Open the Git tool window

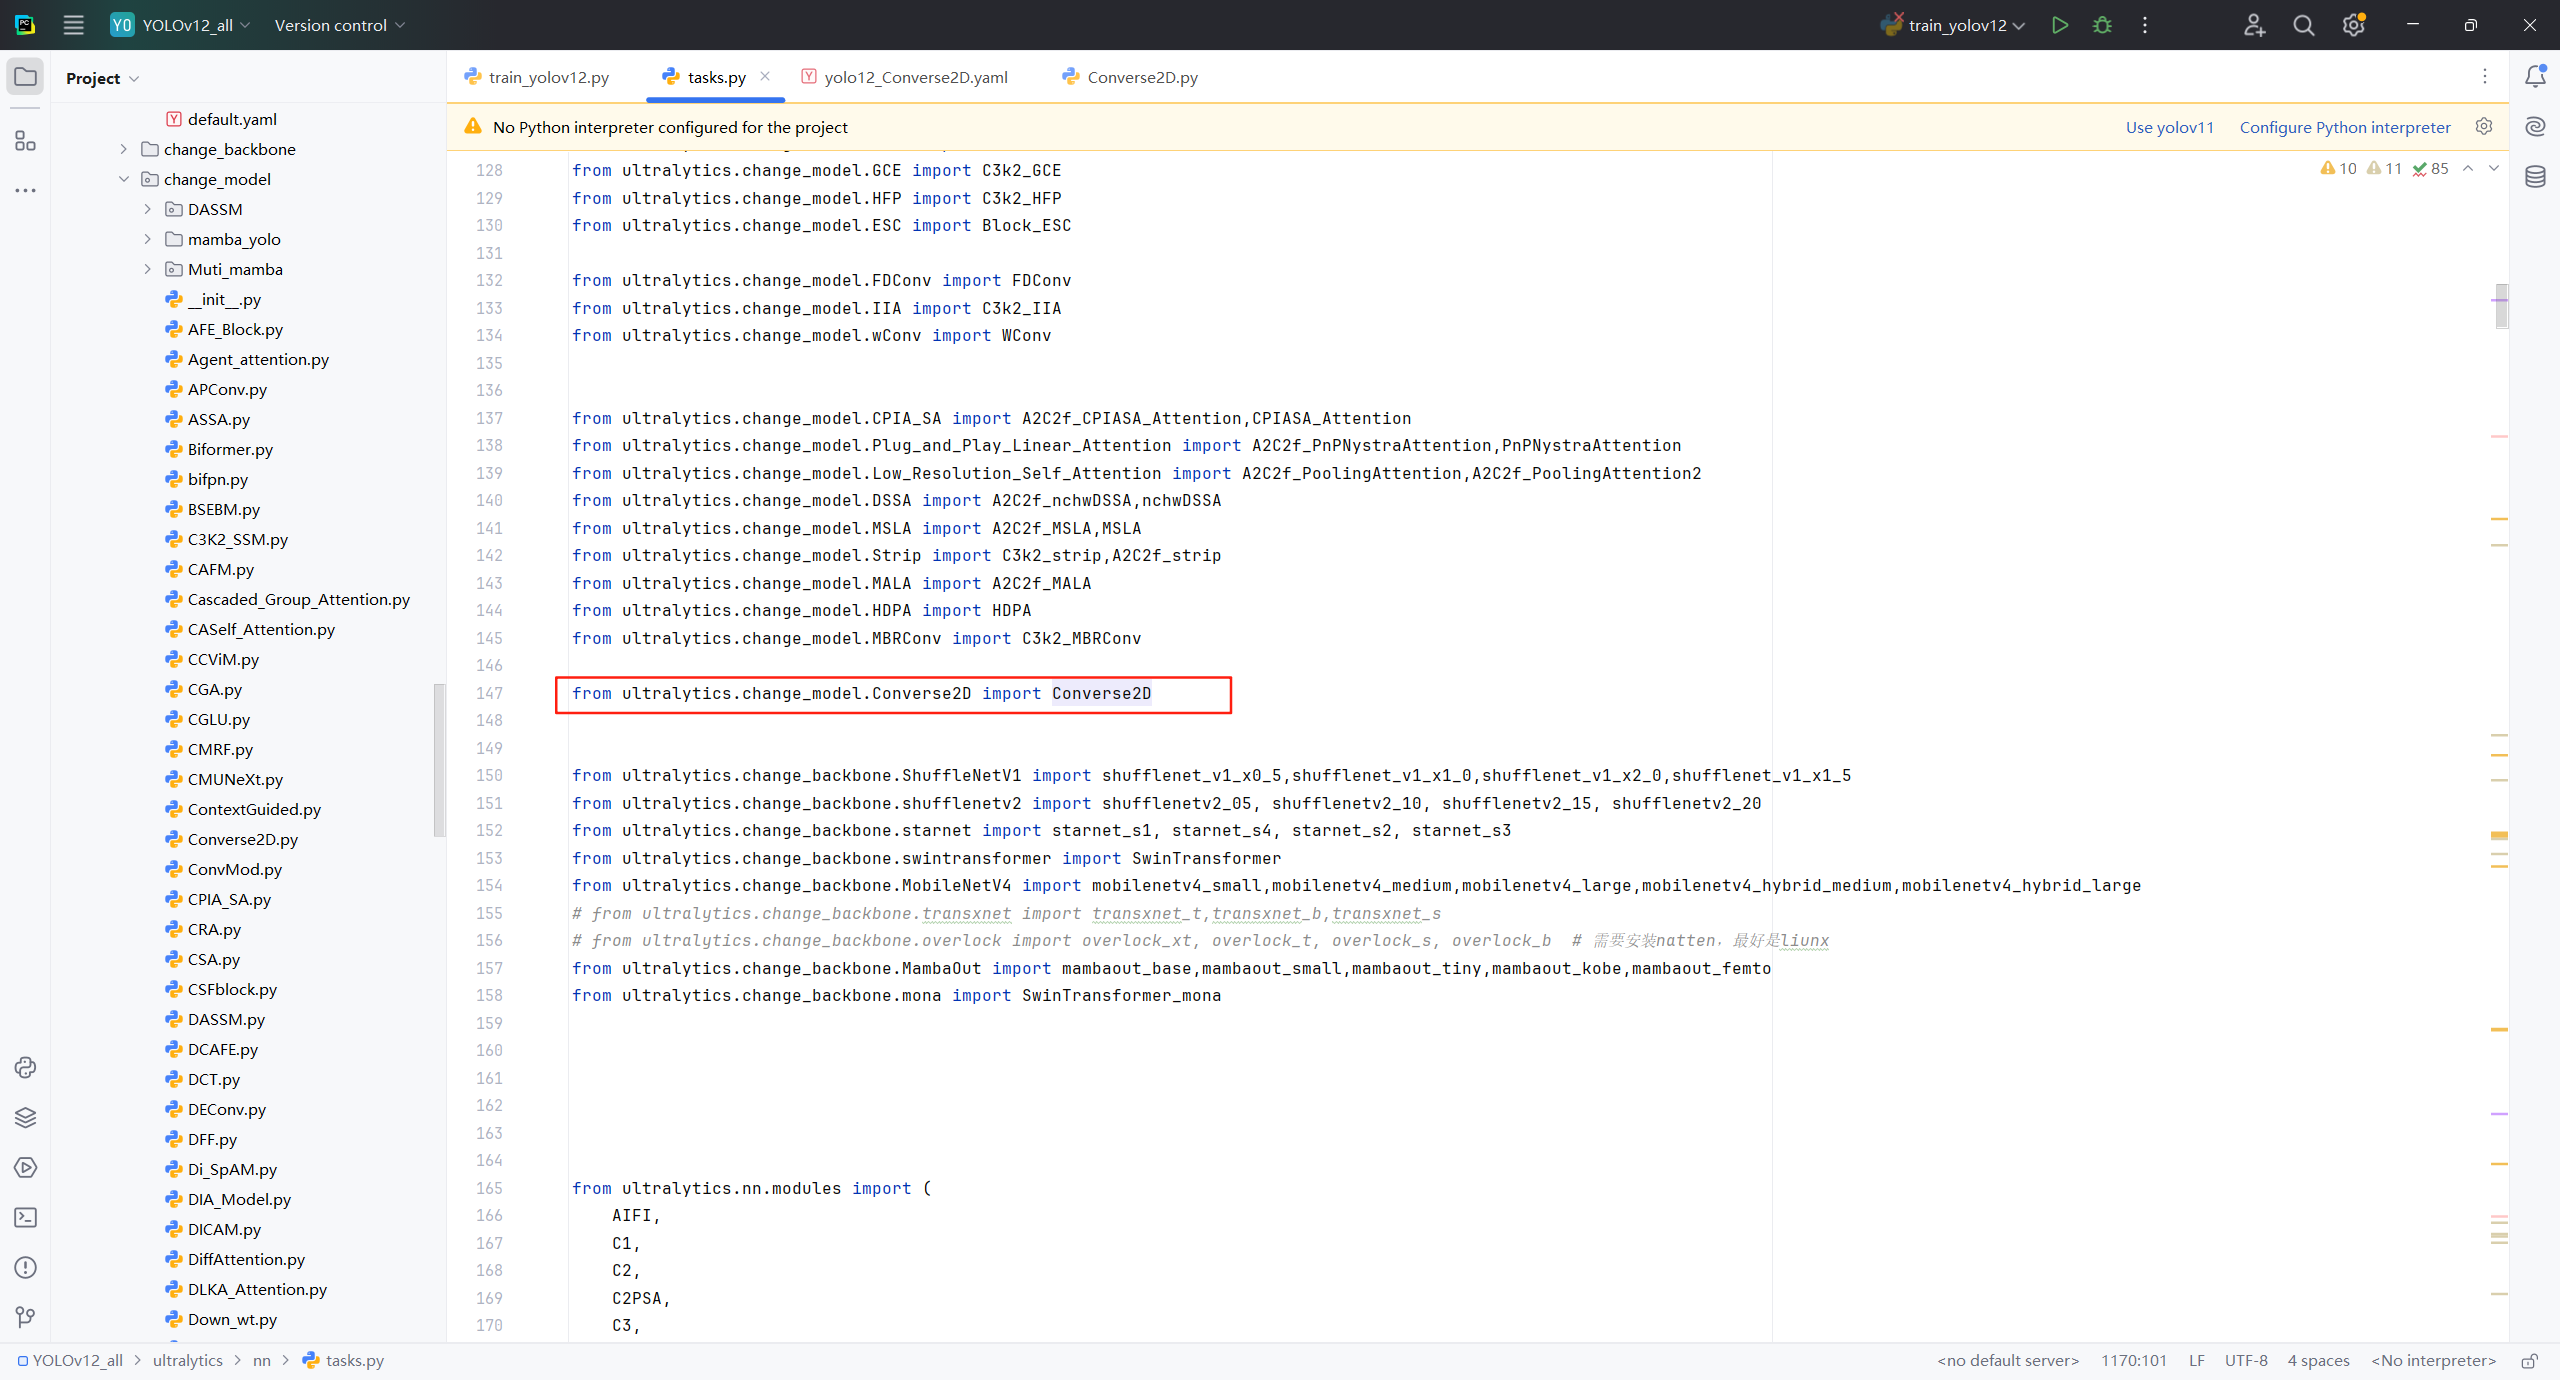pyautogui.click(x=25, y=1317)
